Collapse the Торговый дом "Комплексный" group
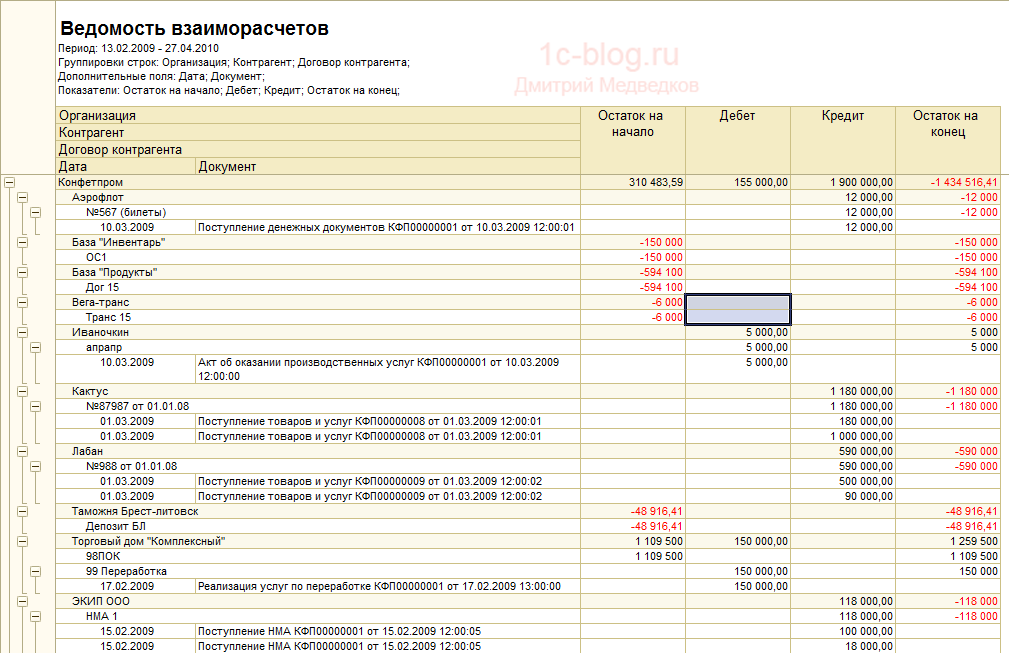The width and height of the screenshot is (1009, 653). (23, 541)
